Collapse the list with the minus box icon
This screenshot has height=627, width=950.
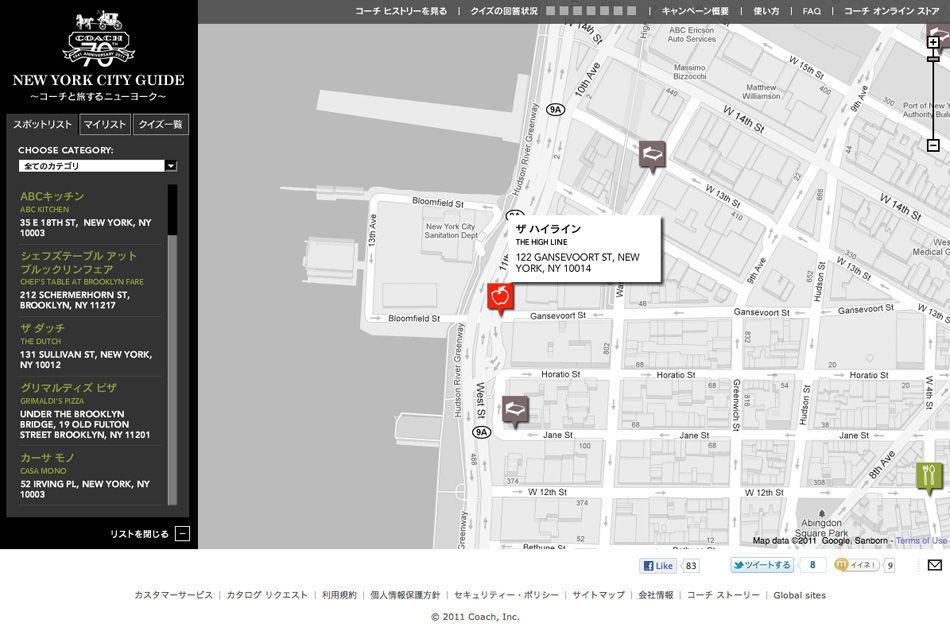coord(182,534)
